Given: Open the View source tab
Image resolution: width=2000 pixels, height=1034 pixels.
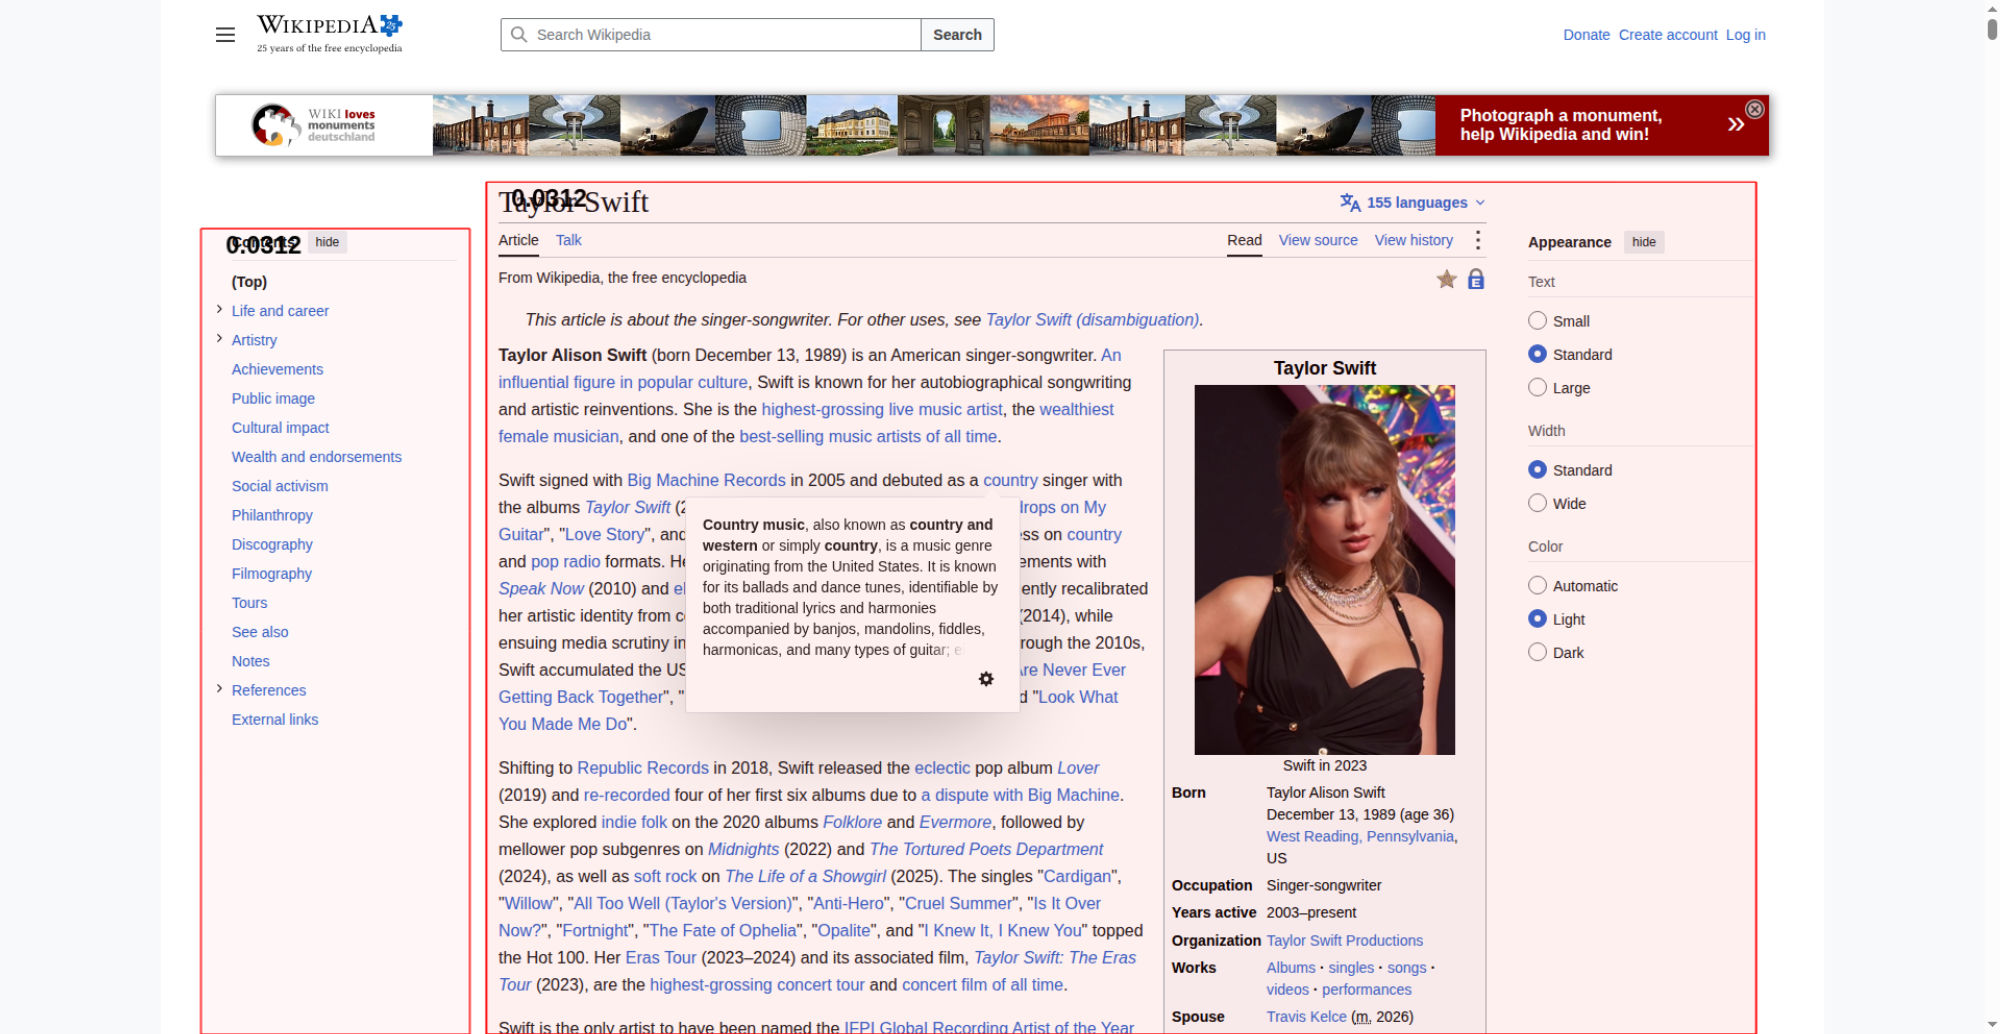Looking at the screenshot, I should tap(1318, 240).
